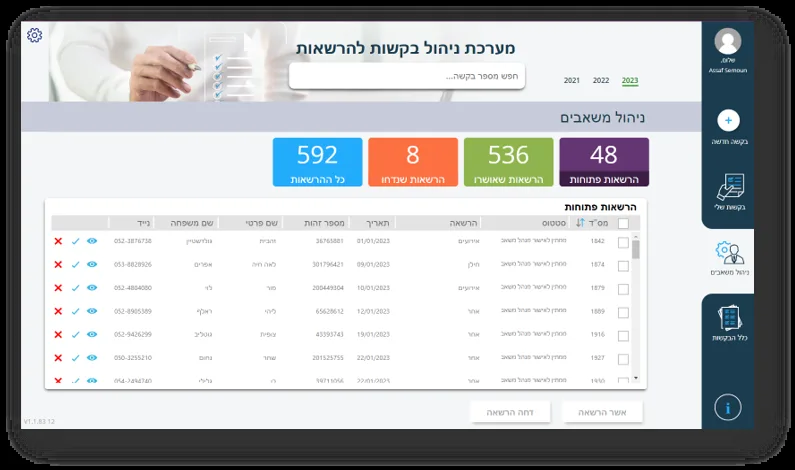795x470 pixels.
Task: View request 1916 with the eye icon
Action: coord(92,334)
